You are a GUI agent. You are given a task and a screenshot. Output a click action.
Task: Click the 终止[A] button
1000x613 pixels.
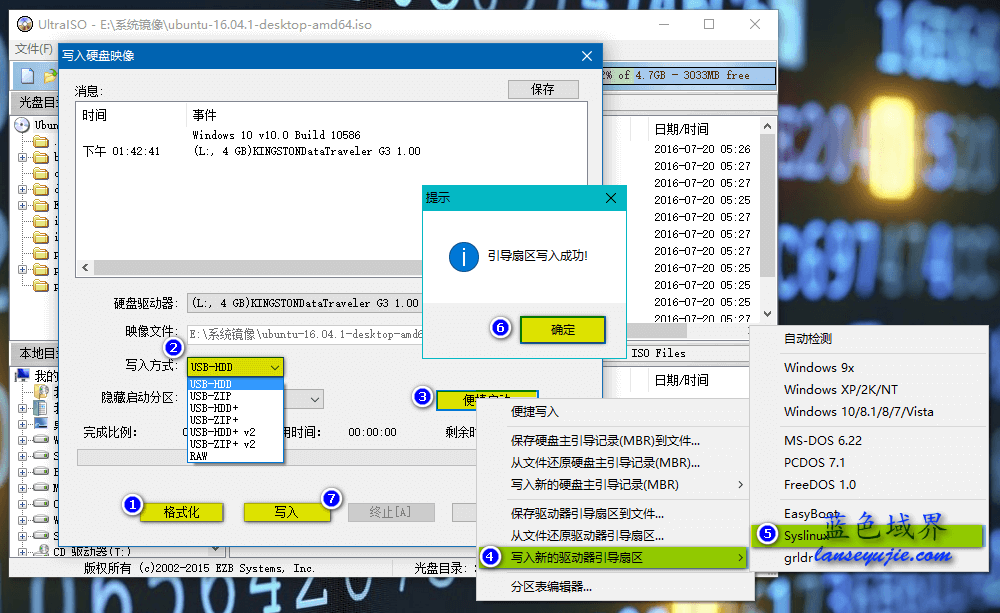tap(390, 512)
